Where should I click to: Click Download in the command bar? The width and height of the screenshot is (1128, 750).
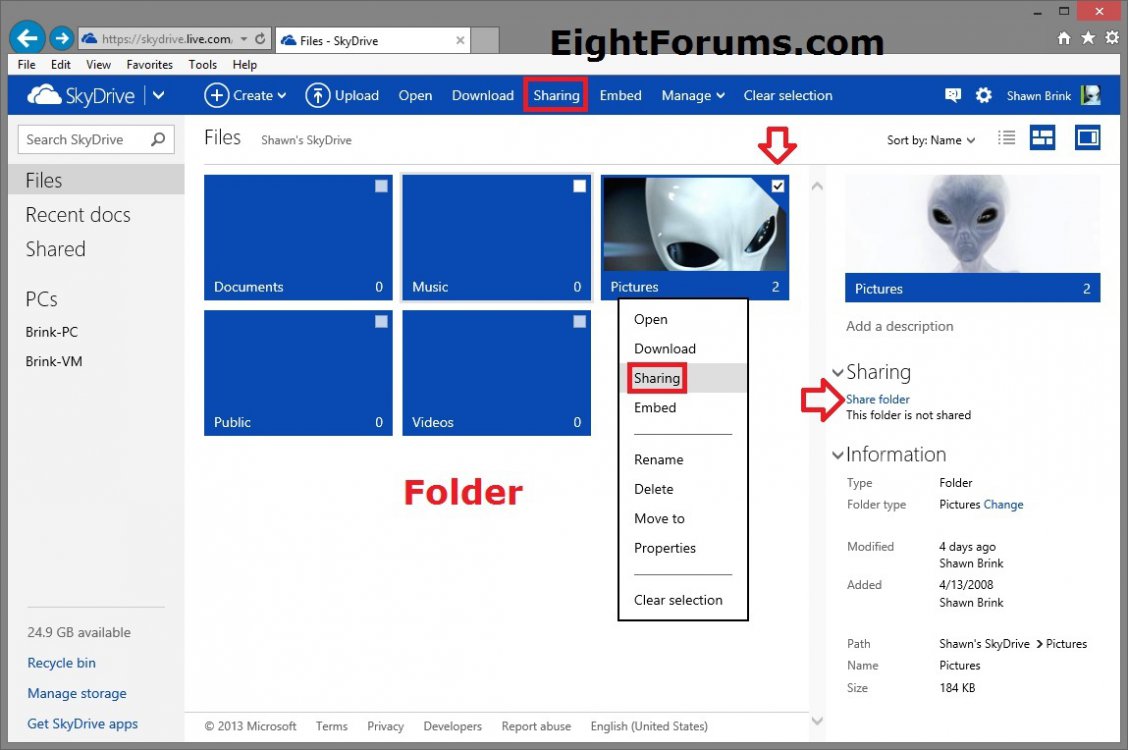click(483, 96)
